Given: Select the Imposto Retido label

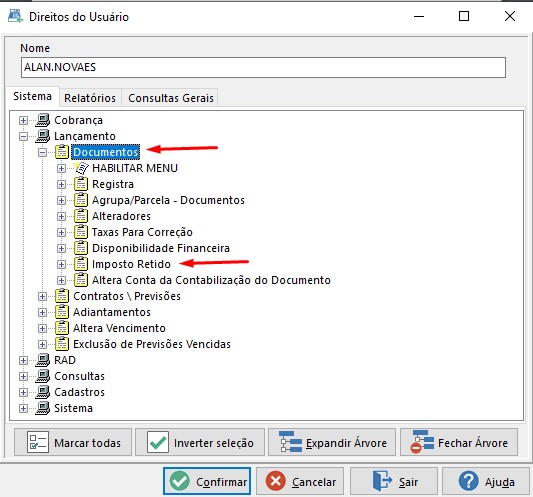Looking at the screenshot, I should pyautogui.click(x=131, y=264).
